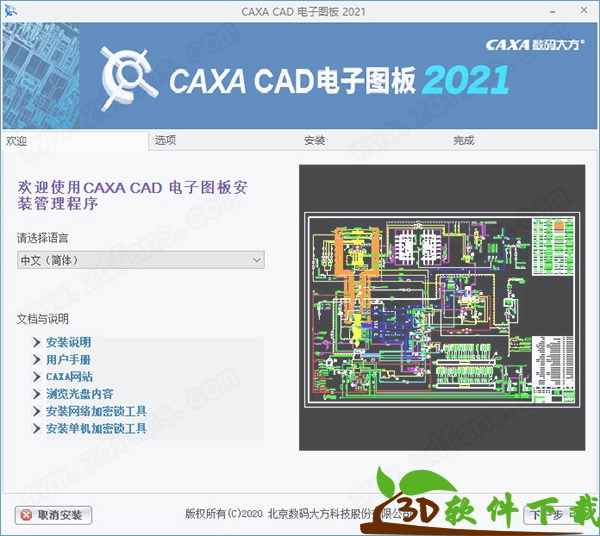Launch 安装单机加密锁工具 link

96,428
